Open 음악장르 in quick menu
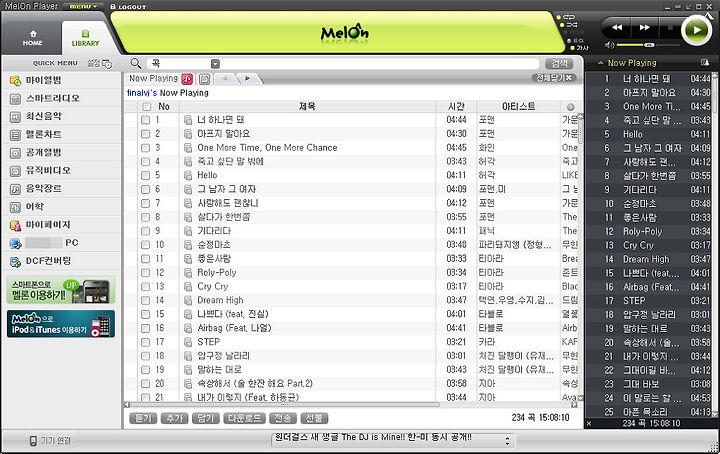 coord(36,188)
